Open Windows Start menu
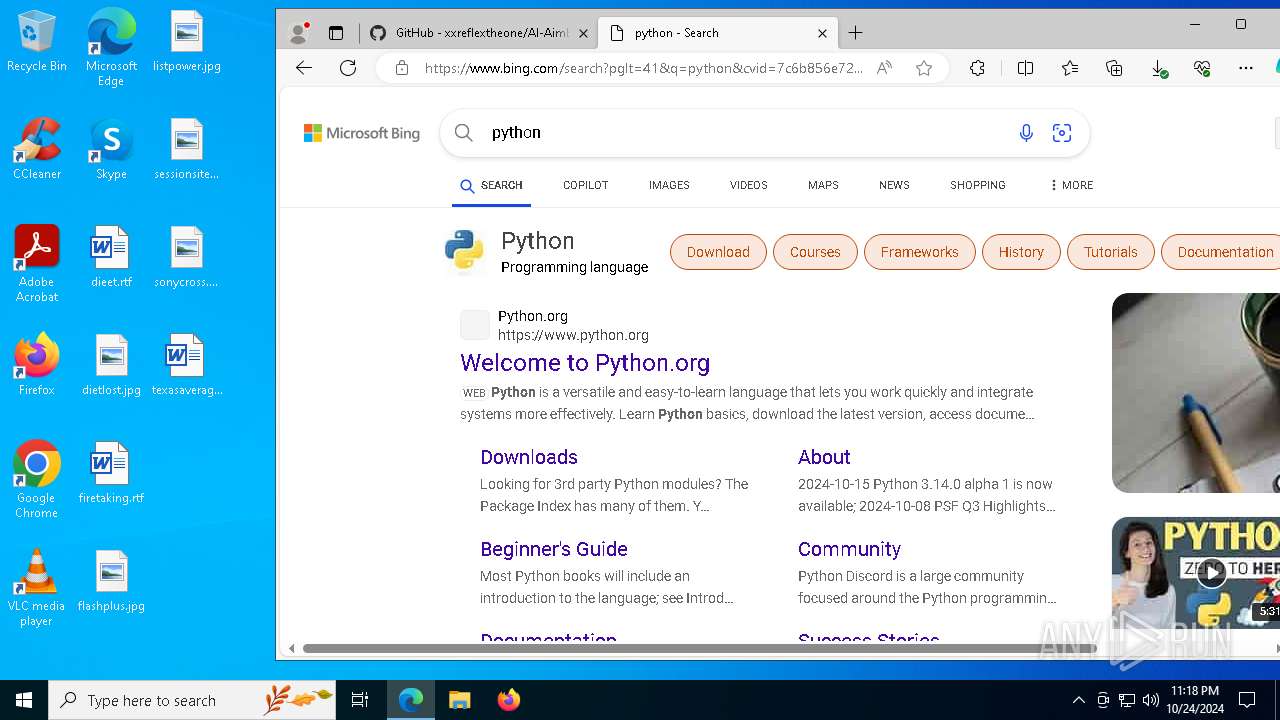The width and height of the screenshot is (1280, 720). click(24, 700)
